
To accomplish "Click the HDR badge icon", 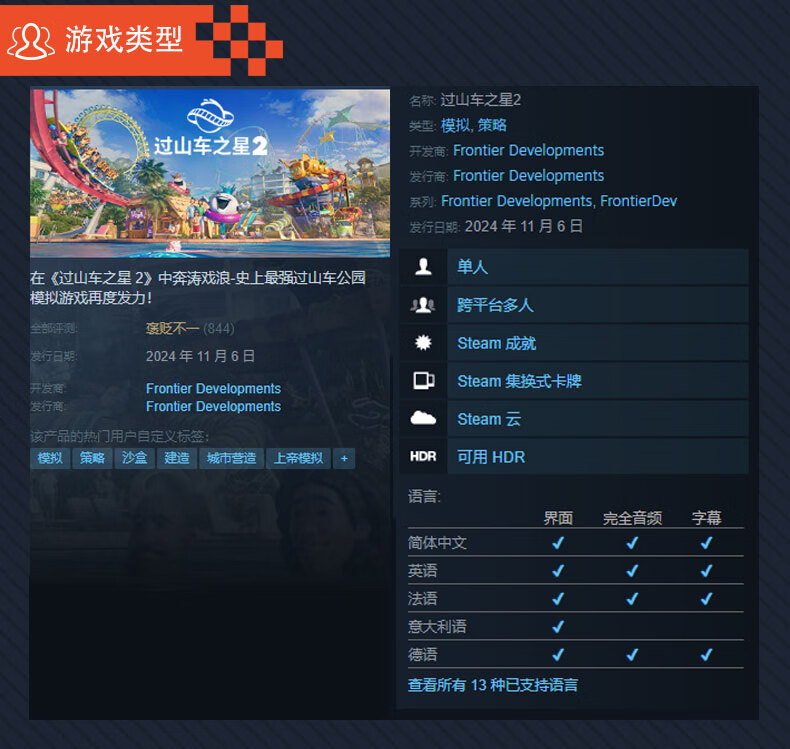I will point(423,456).
